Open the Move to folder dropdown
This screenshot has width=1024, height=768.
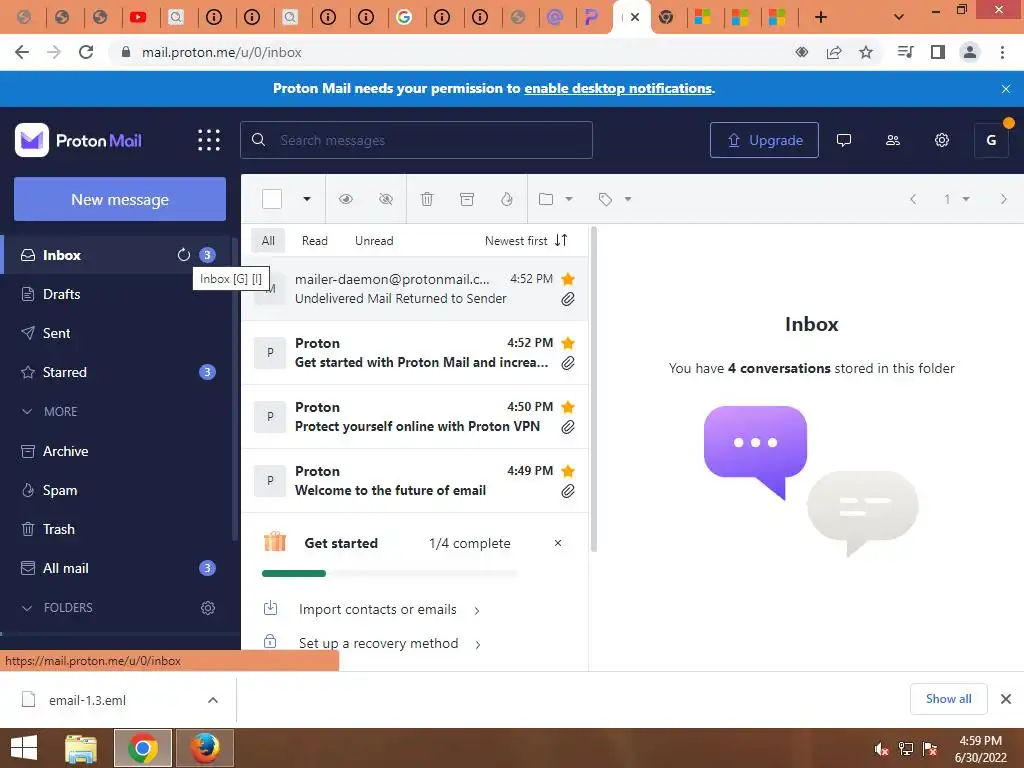click(x=556, y=199)
